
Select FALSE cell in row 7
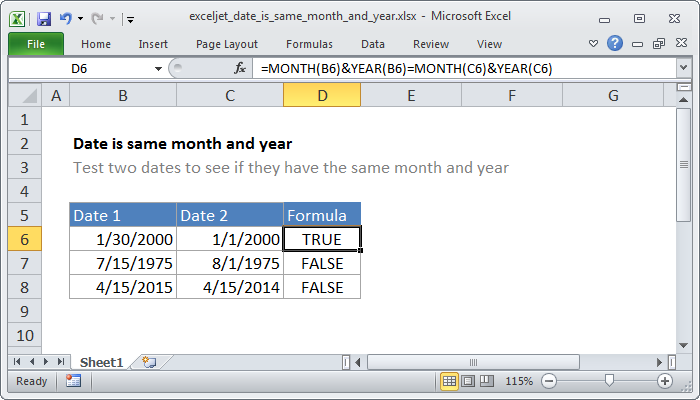point(322,263)
